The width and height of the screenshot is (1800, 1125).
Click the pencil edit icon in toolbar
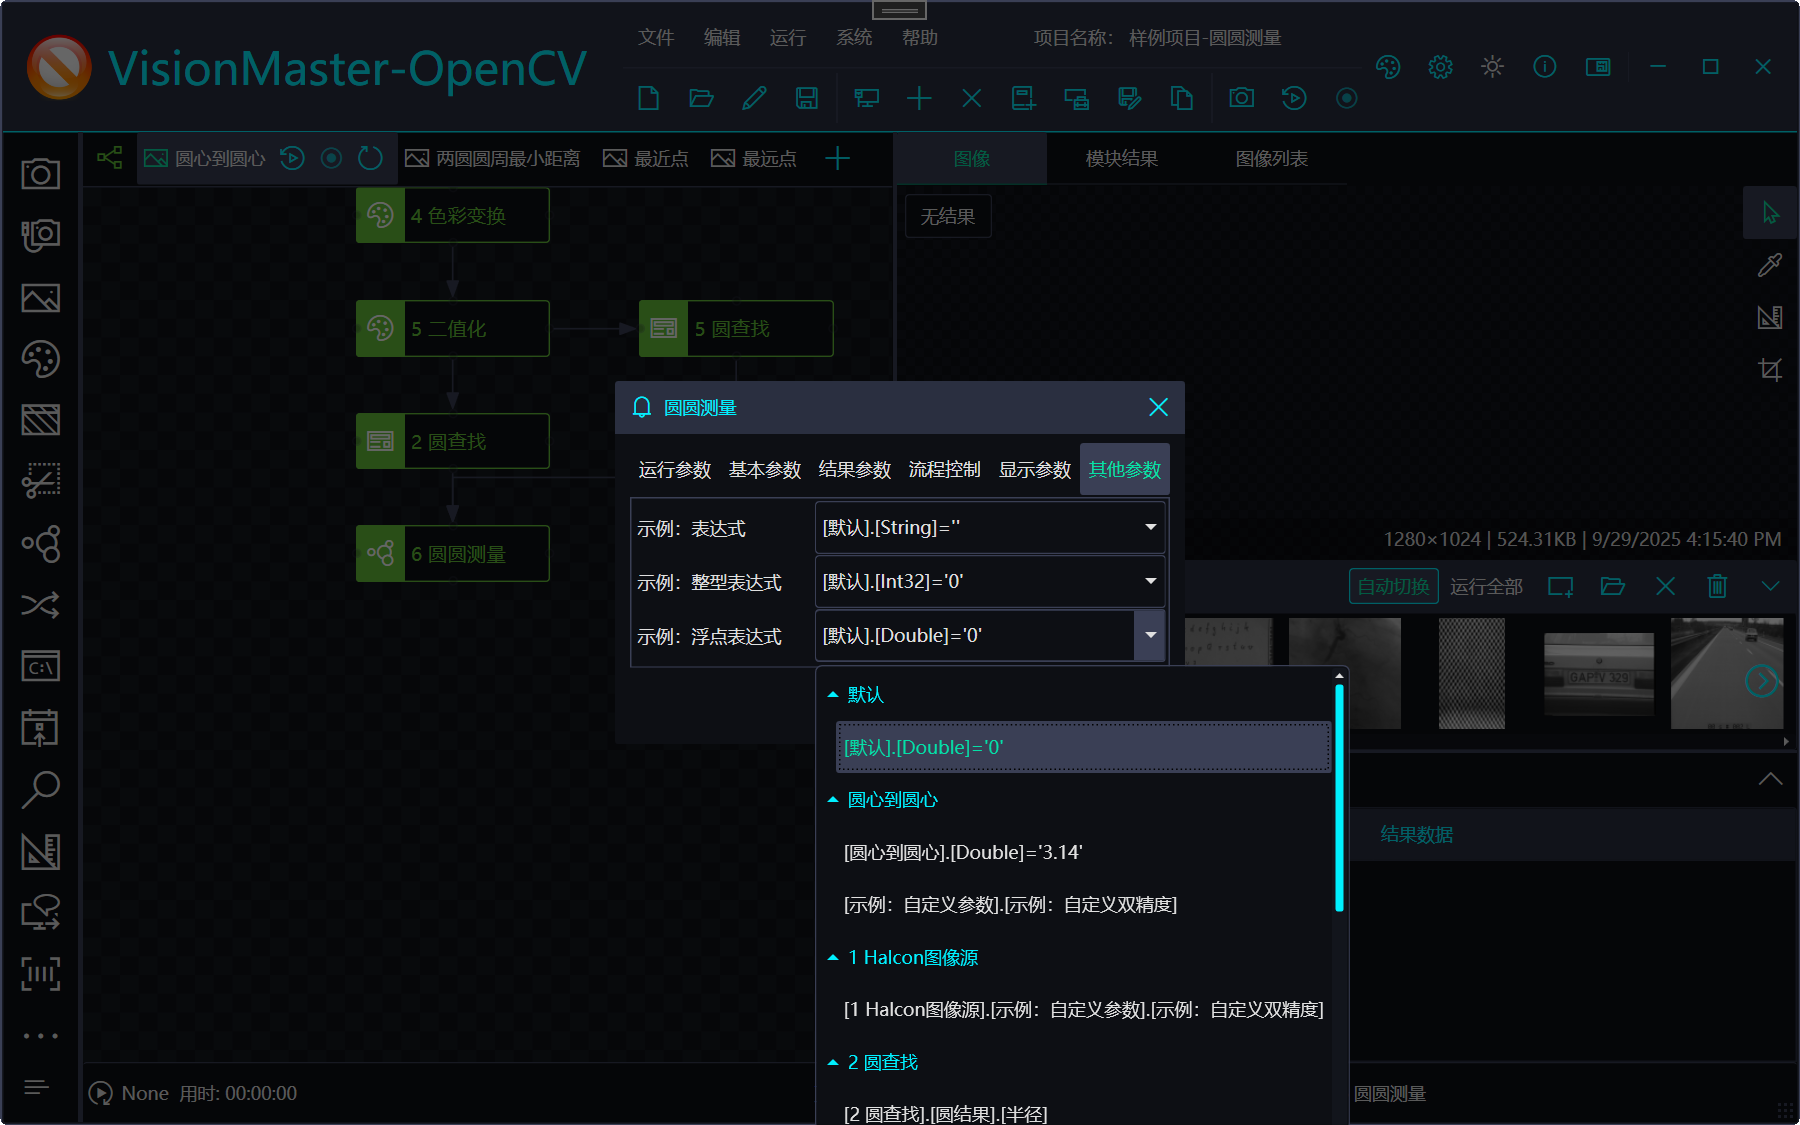[x=754, y=98]
